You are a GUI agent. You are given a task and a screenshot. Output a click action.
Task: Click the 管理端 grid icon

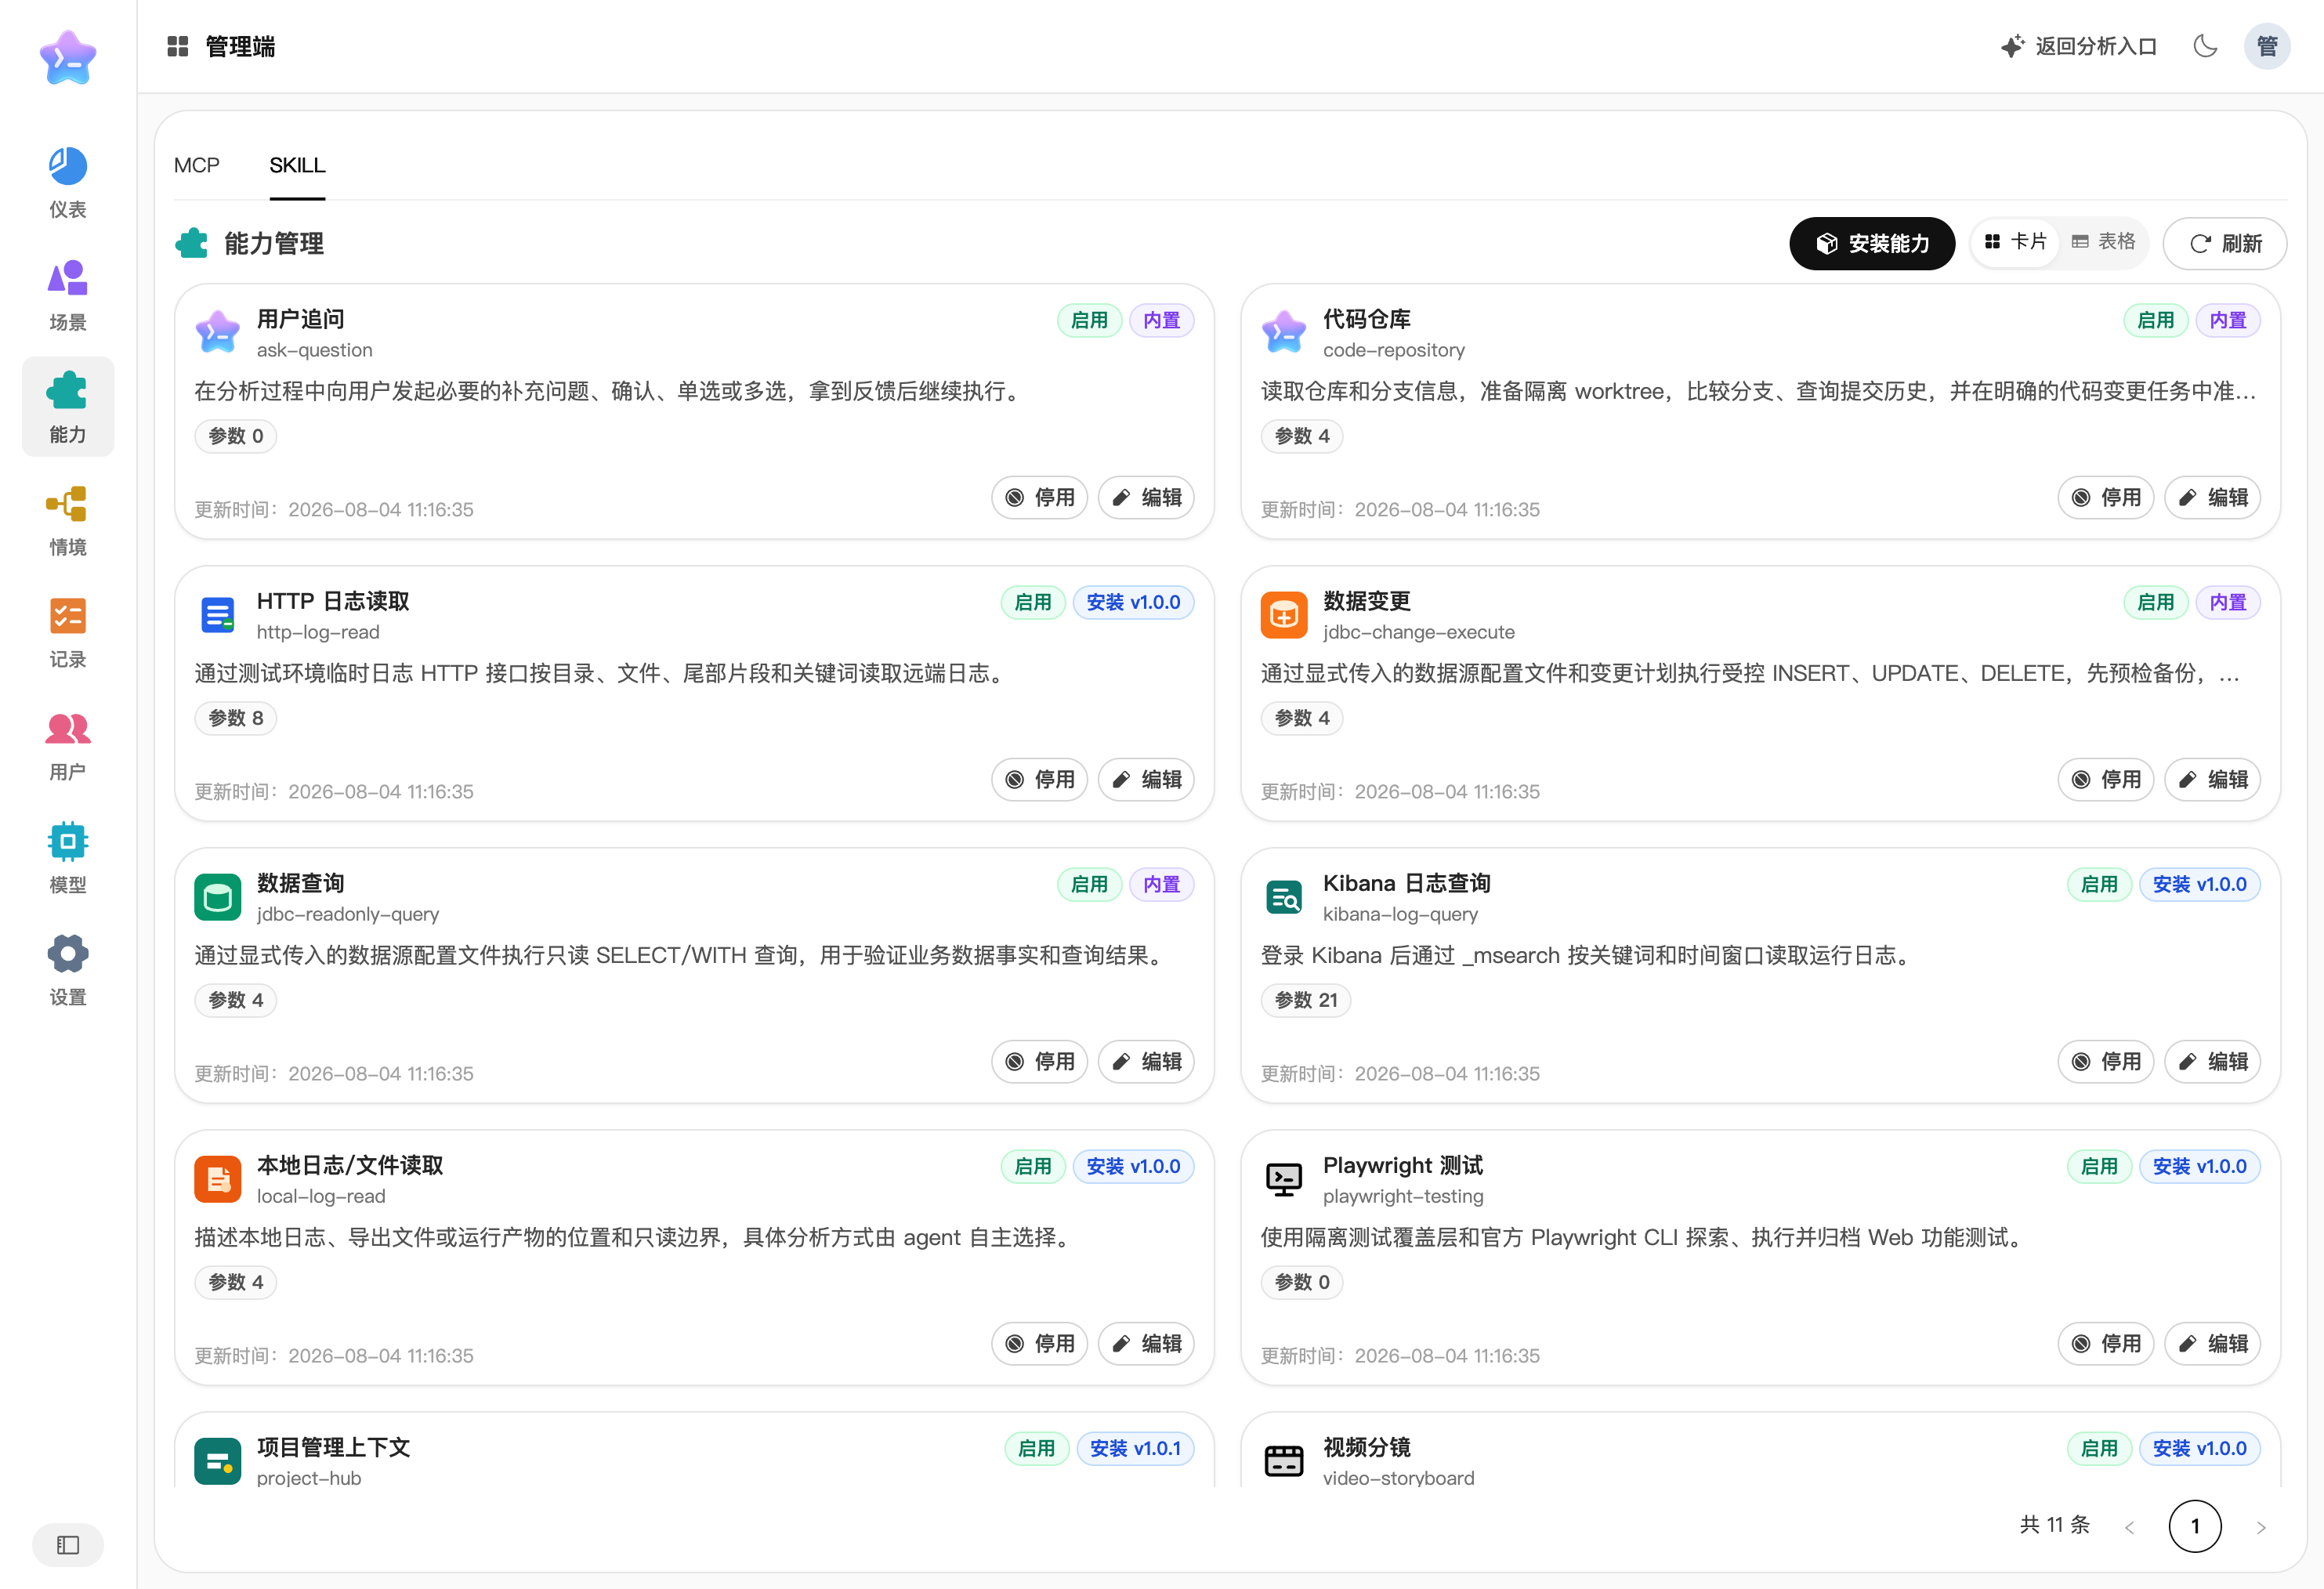point(178,46)
